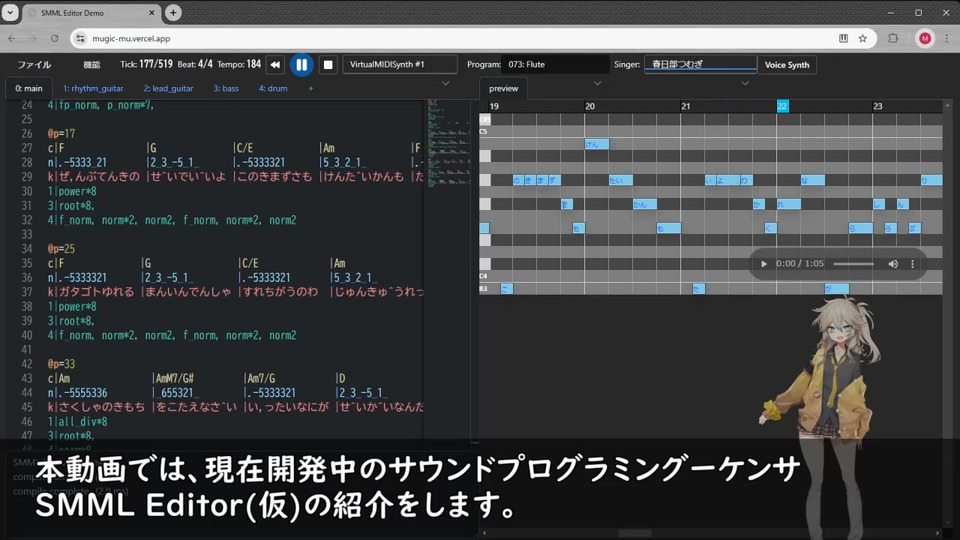The image size is (960, 540).
Task: Open the Program 073: Flute selector
Action: click(555, 64)
